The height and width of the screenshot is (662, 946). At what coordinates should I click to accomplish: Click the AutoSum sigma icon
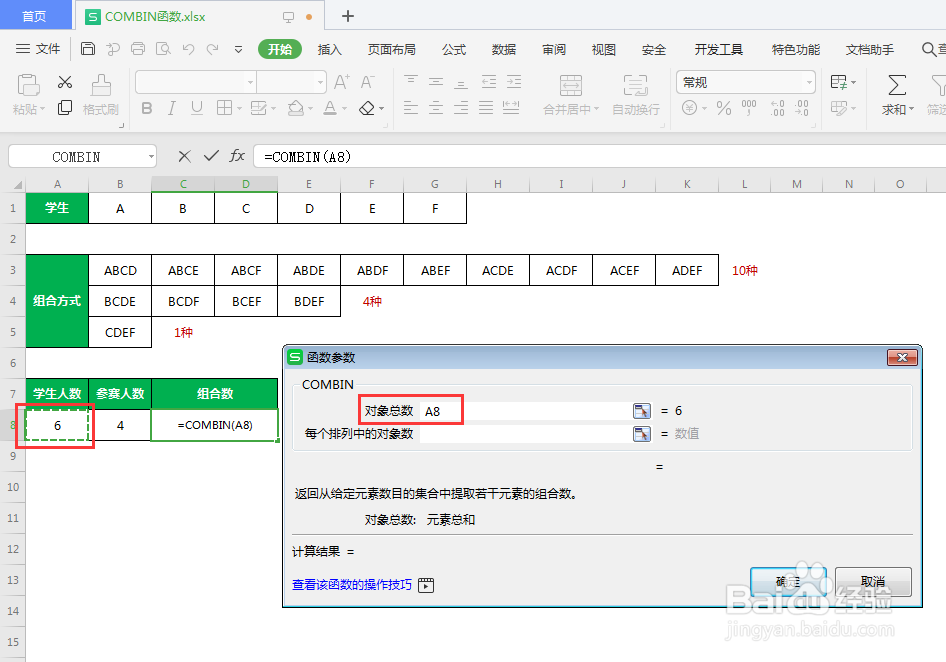(x=897, y=85)
